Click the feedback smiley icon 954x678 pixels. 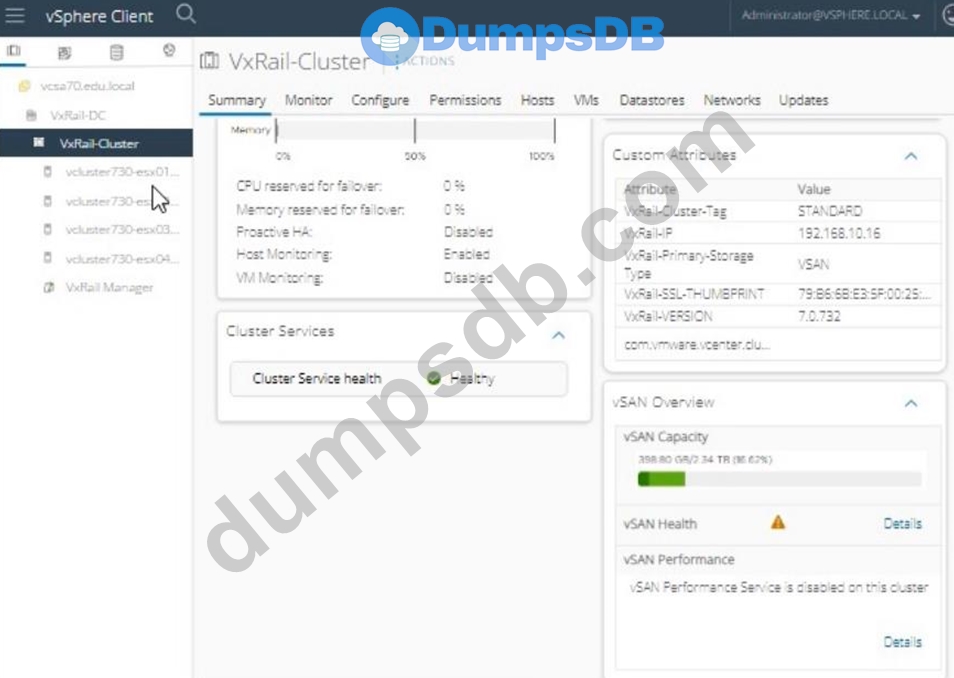click(946, 16)
